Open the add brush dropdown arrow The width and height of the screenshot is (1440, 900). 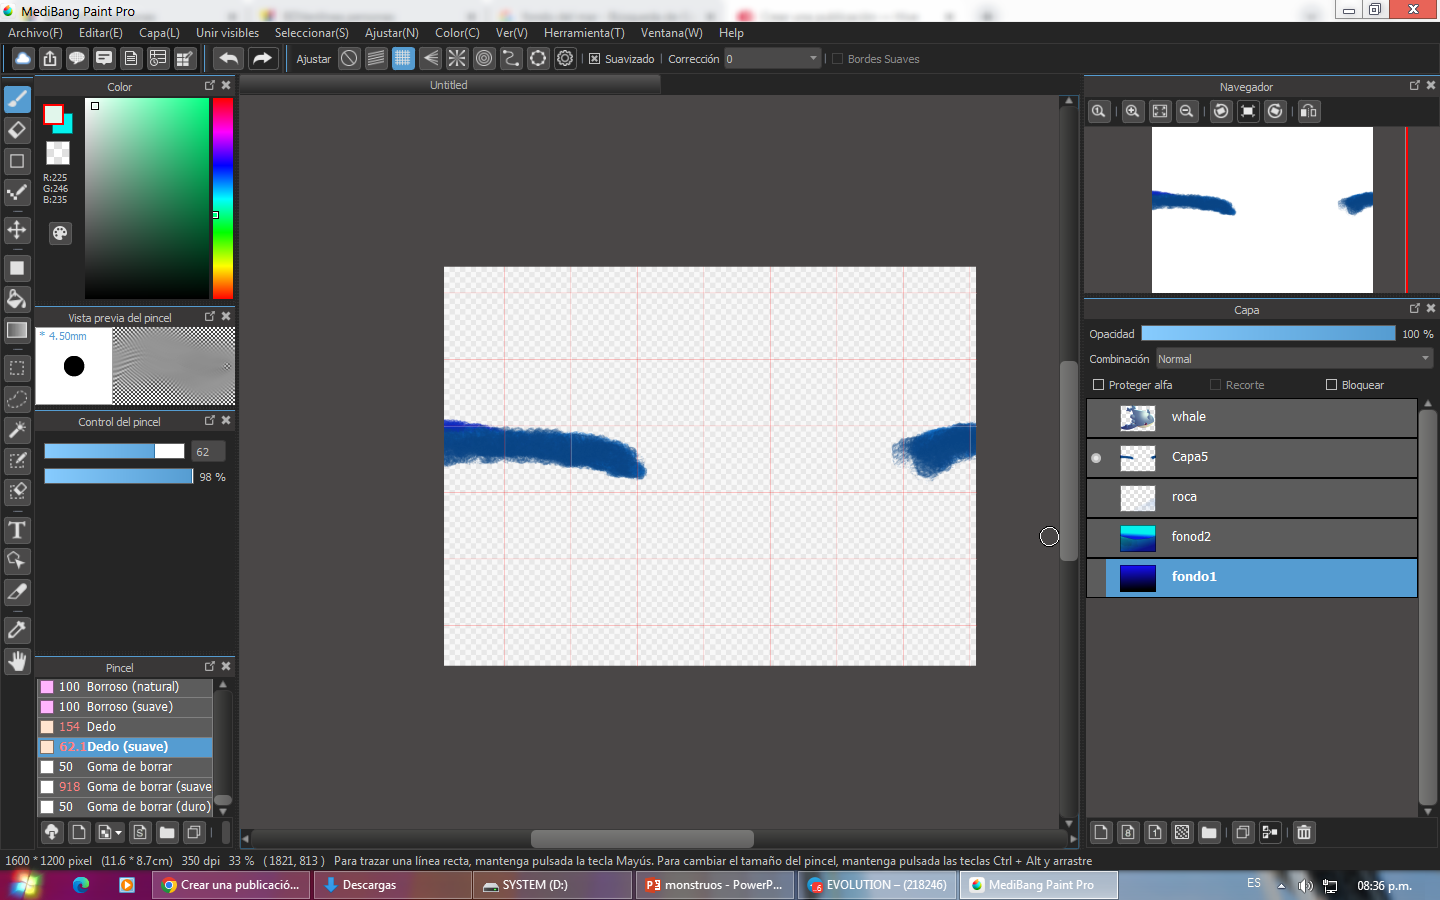[118, 832]
